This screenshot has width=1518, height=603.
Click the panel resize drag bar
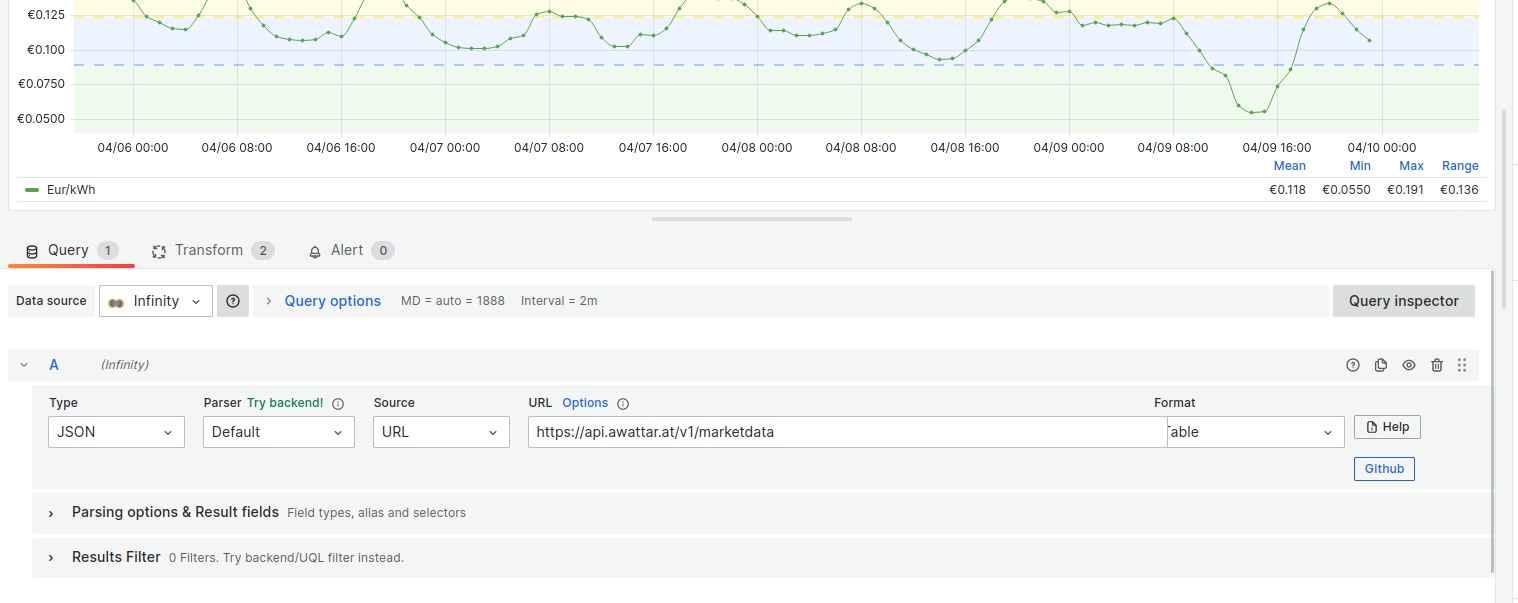751,218
